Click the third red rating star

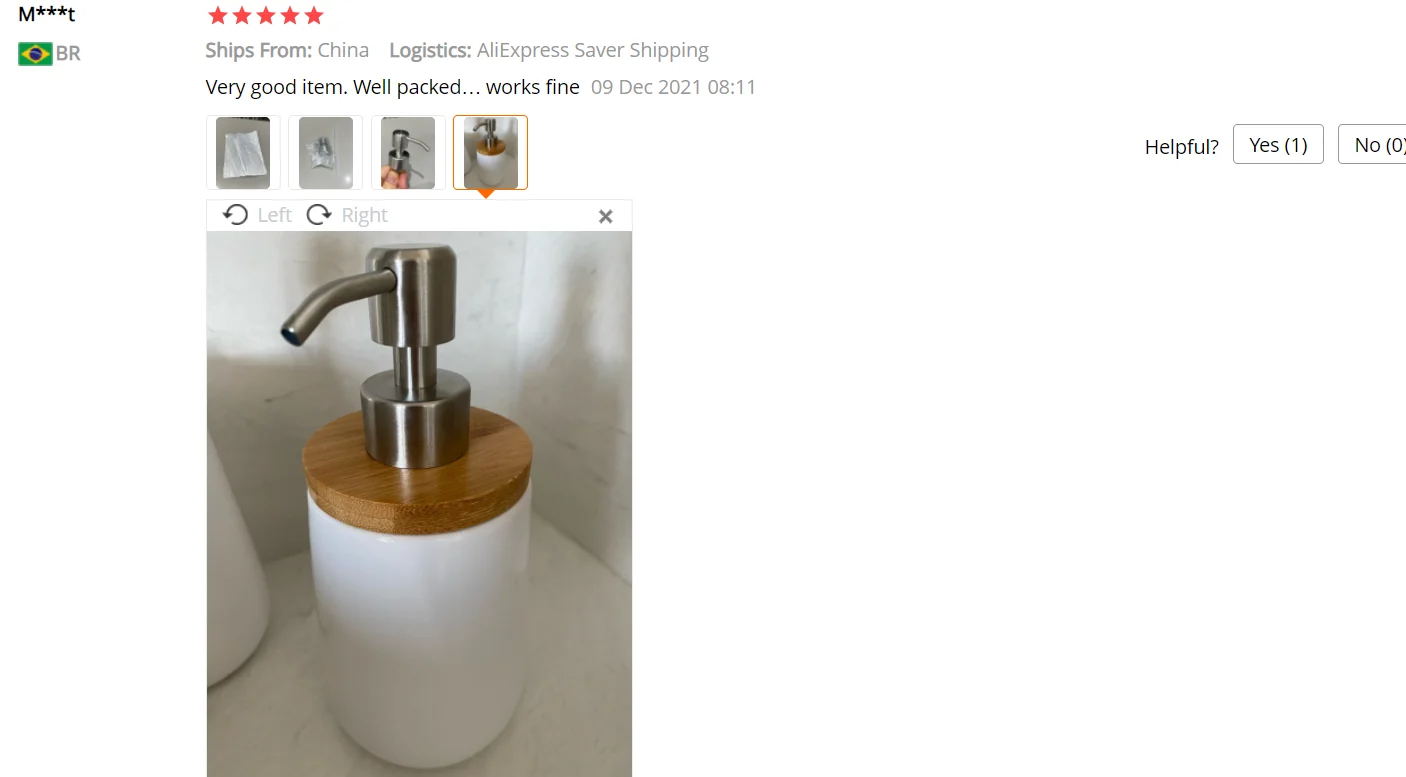pyautogui.click(x=266, y=15)
